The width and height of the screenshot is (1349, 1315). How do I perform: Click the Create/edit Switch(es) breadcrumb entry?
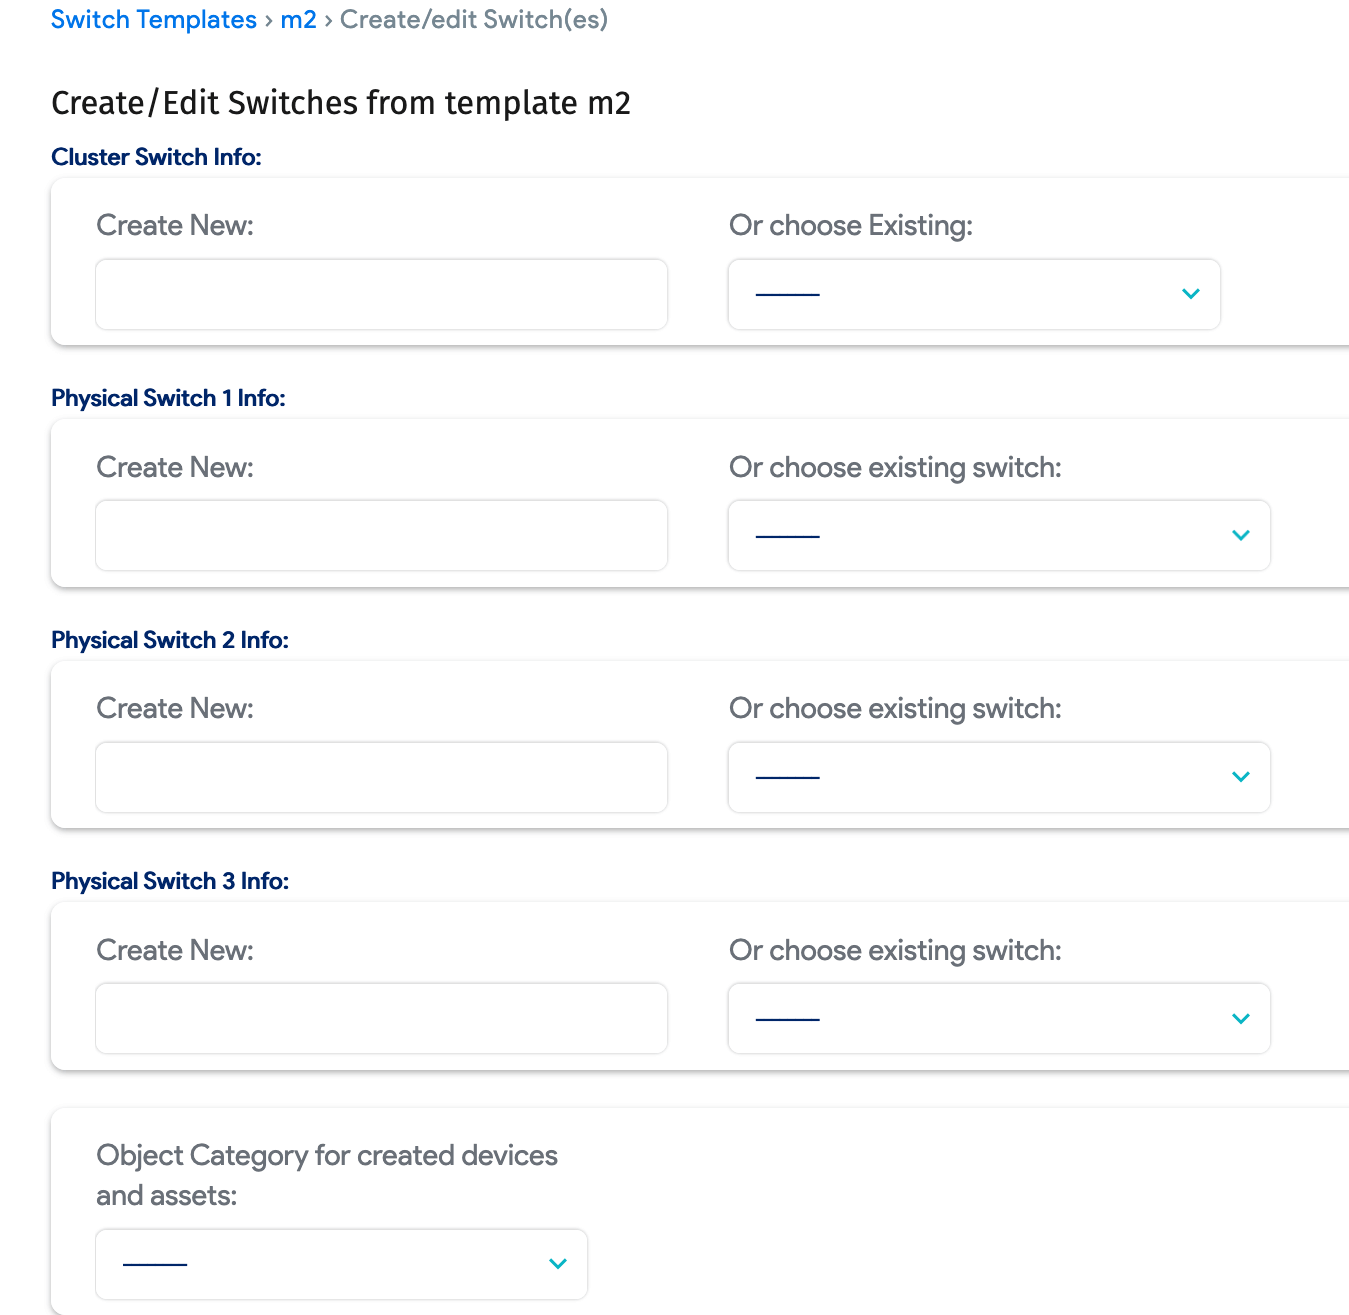(x=473, y=19)
